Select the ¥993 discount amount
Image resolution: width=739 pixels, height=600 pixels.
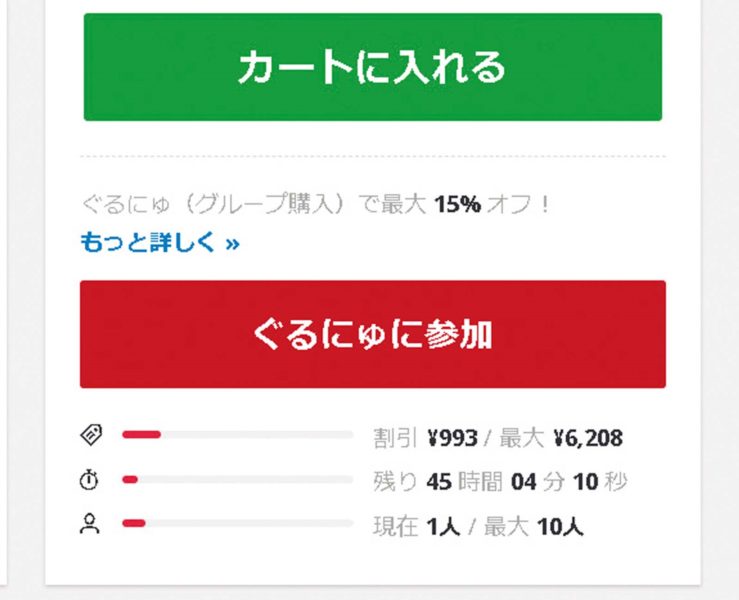[x=452, y=438]
